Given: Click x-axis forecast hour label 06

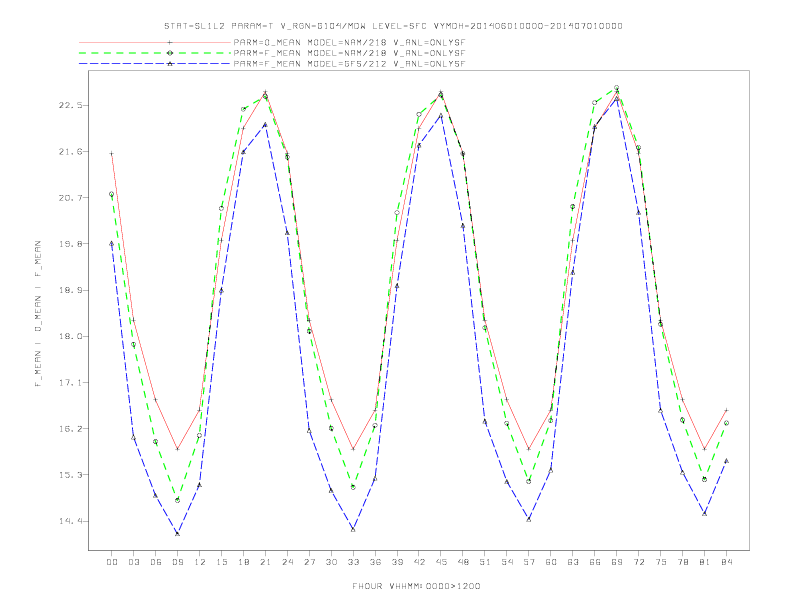Looking at the screenshot, I should pos(156,562).
